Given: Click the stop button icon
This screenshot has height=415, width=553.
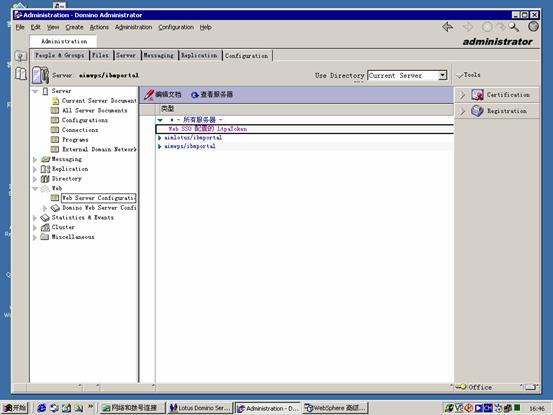Looking at the screenshot, I should pos(487,27).
